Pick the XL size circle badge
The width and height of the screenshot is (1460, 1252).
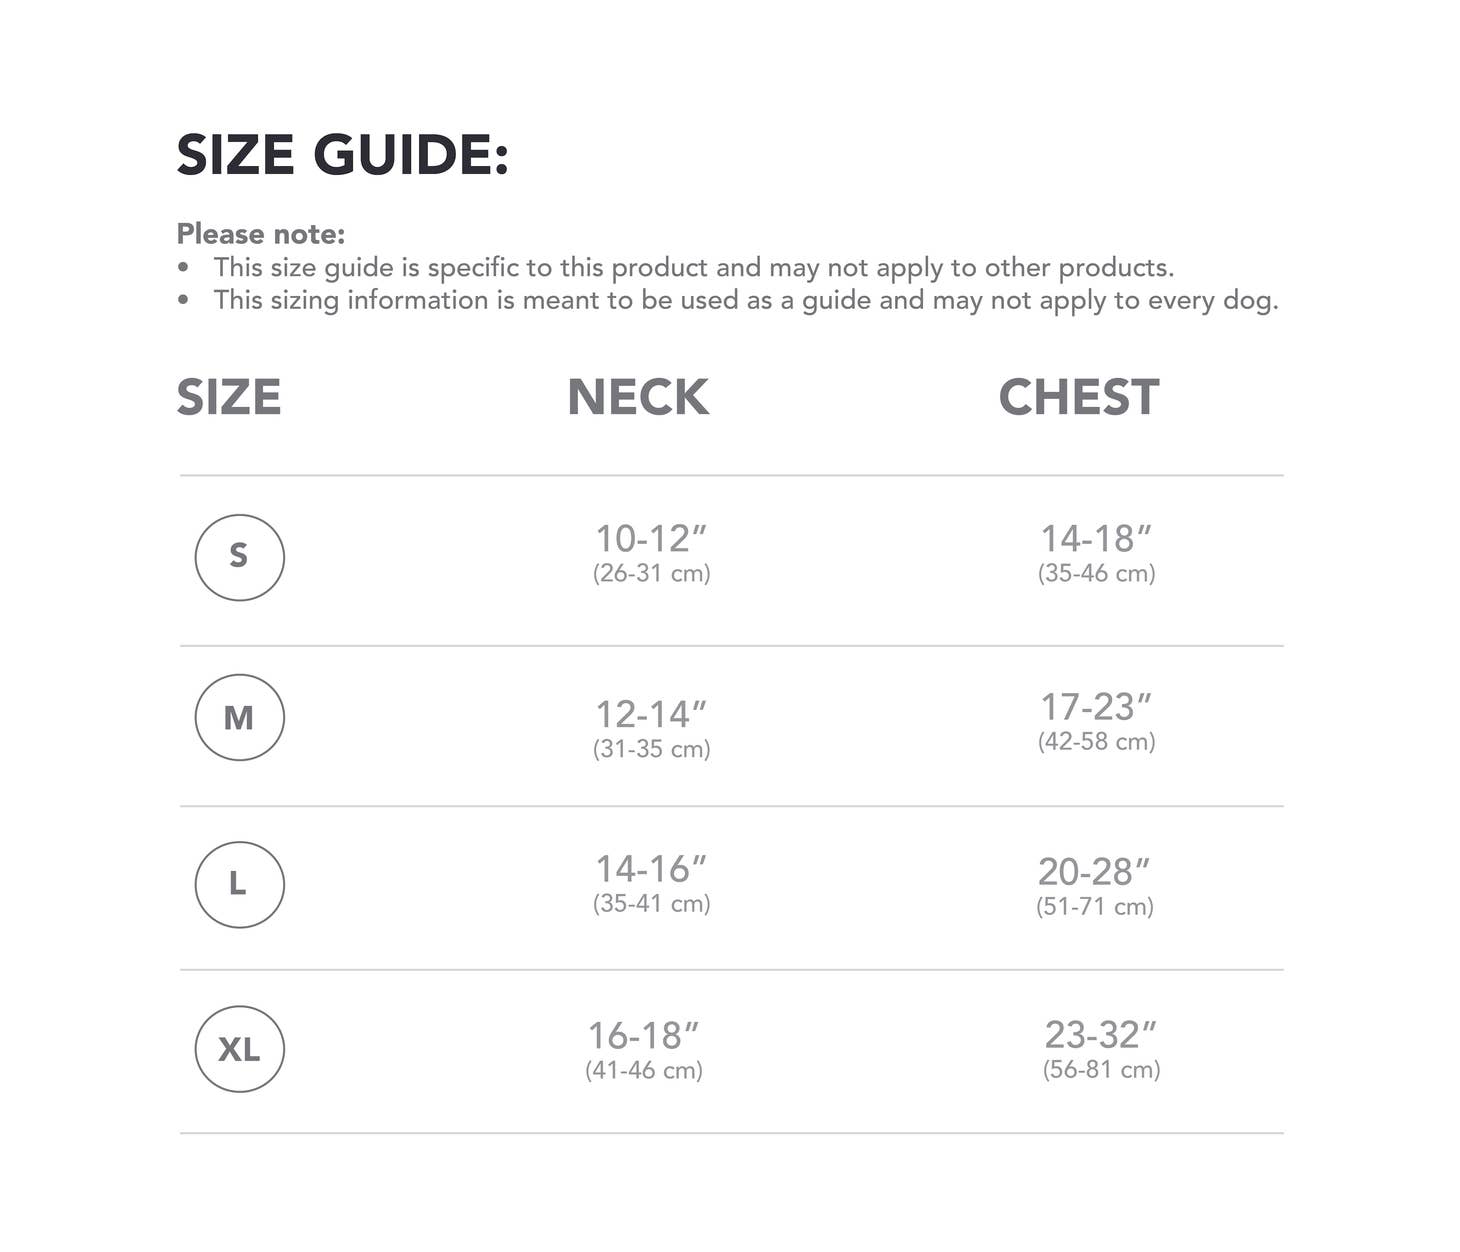239,1049
